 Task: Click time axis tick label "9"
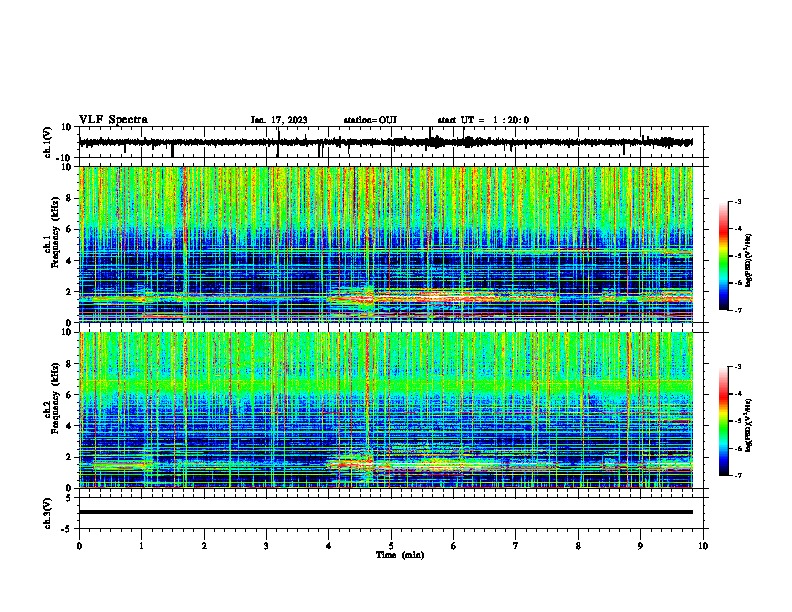pos(640,546)
